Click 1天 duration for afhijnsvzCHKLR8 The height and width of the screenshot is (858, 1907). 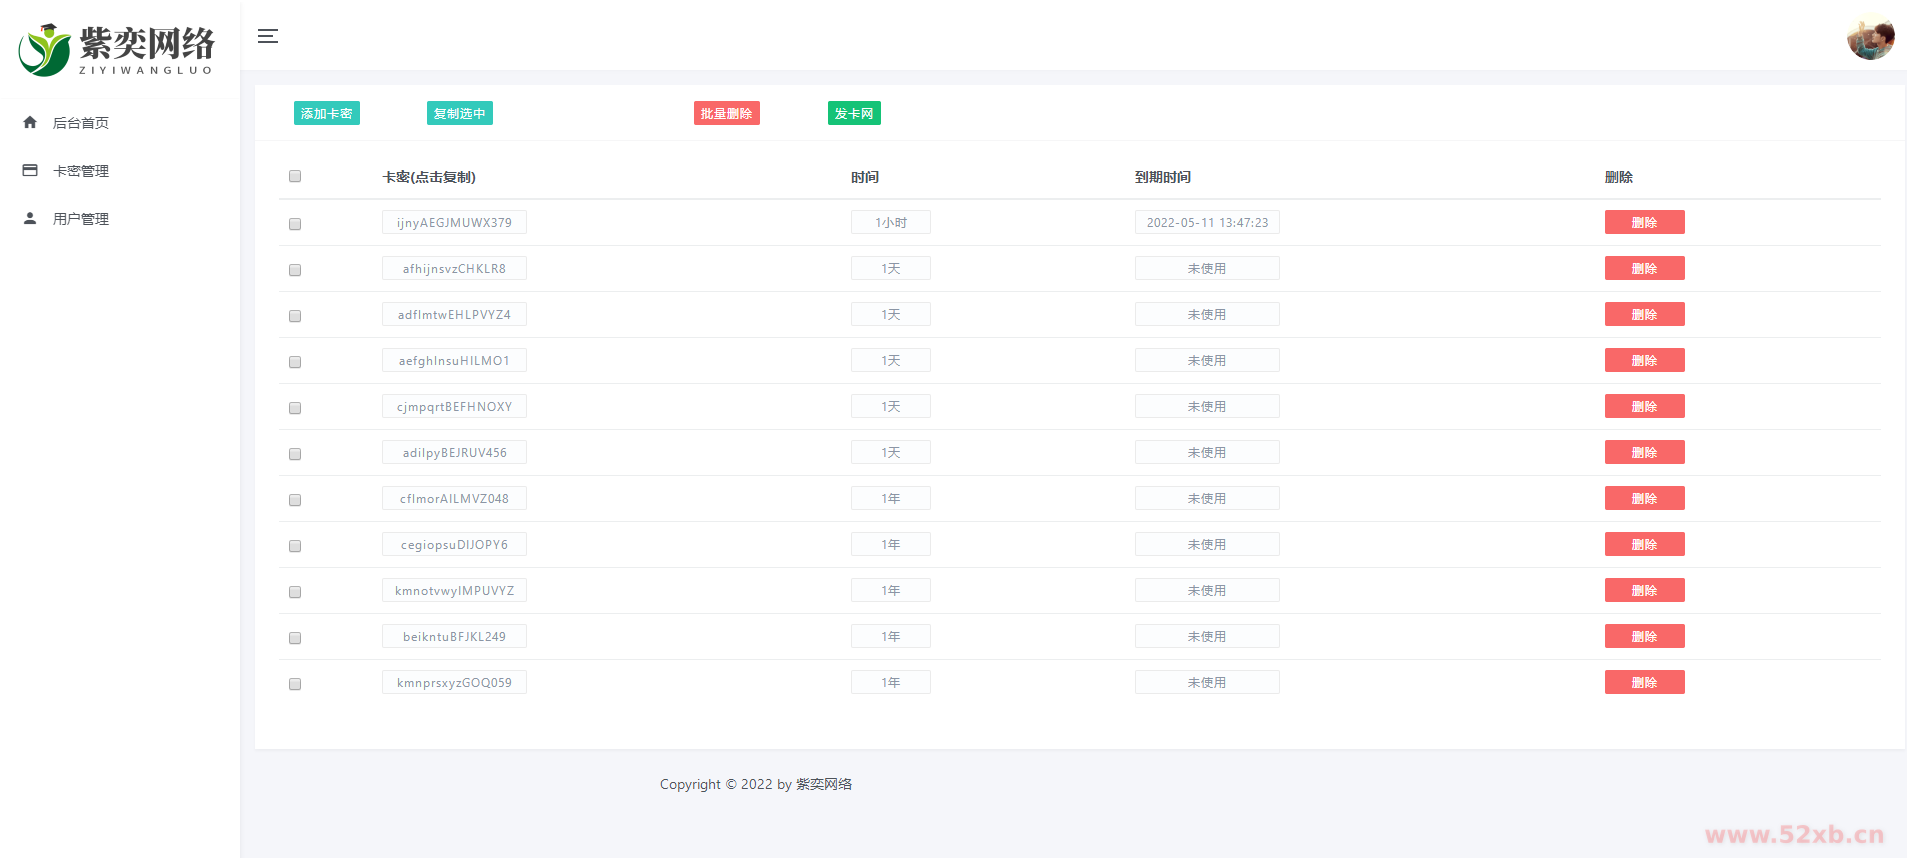pos(891,268)
